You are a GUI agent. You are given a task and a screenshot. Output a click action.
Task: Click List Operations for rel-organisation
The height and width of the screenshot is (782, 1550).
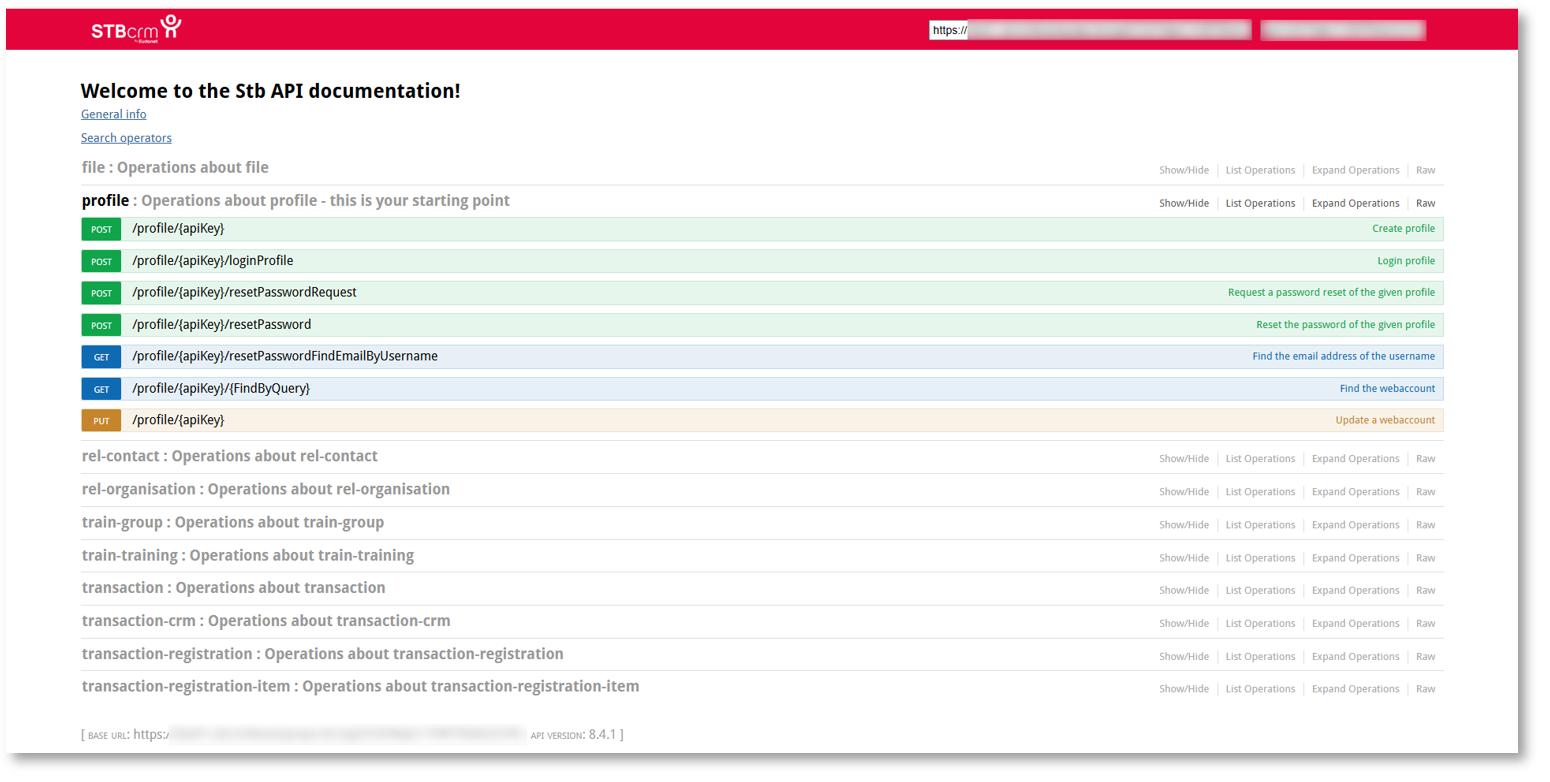(x=1260, y=492)
